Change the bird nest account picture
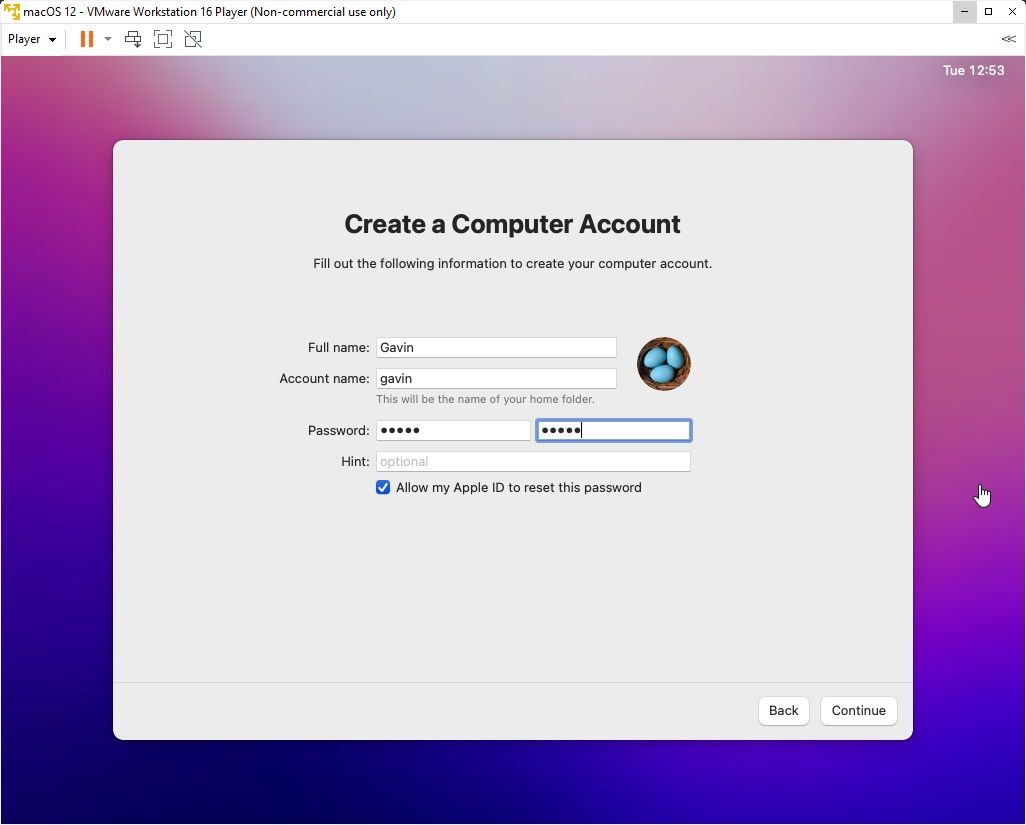 (x=663, y=364)
